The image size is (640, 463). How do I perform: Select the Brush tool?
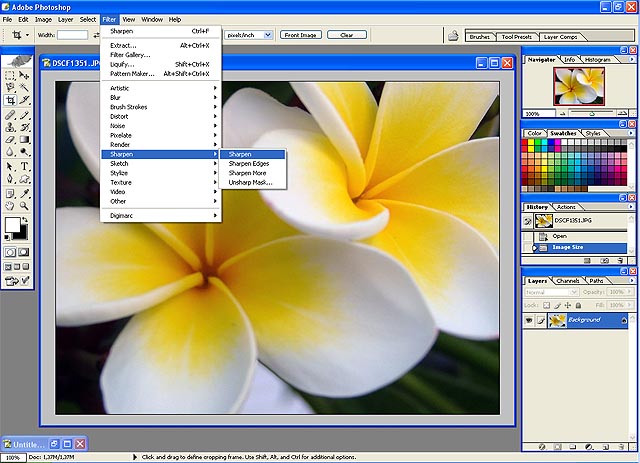[24, 115]
